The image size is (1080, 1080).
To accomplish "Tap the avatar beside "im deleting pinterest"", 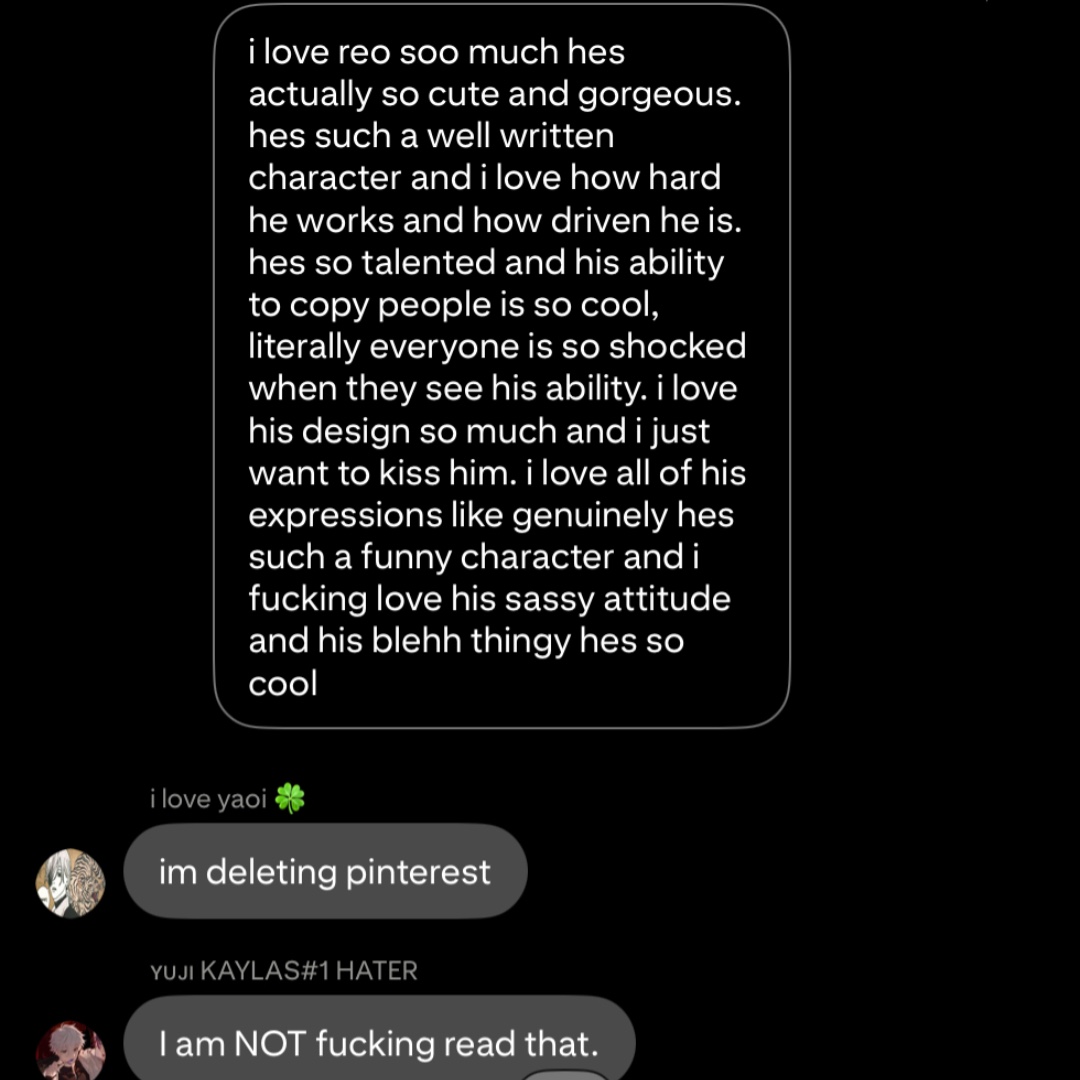I will [x=70, y=882].
